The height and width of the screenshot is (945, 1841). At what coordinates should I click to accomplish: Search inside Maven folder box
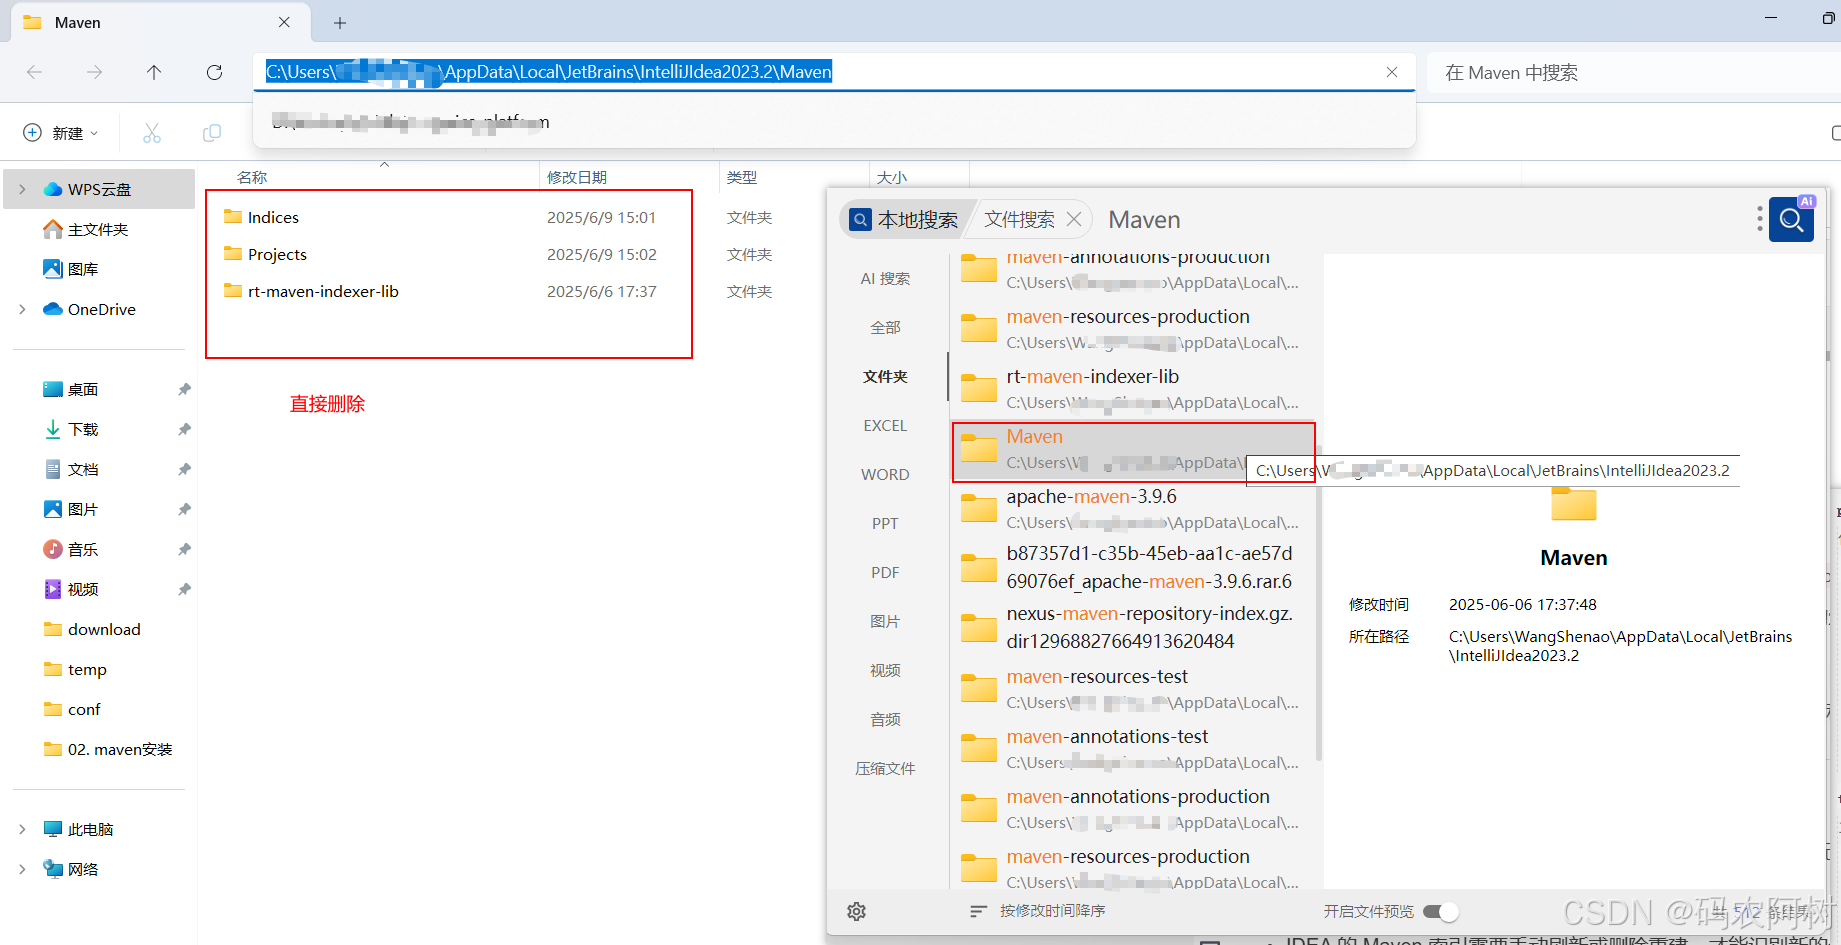click(1634, 73)
